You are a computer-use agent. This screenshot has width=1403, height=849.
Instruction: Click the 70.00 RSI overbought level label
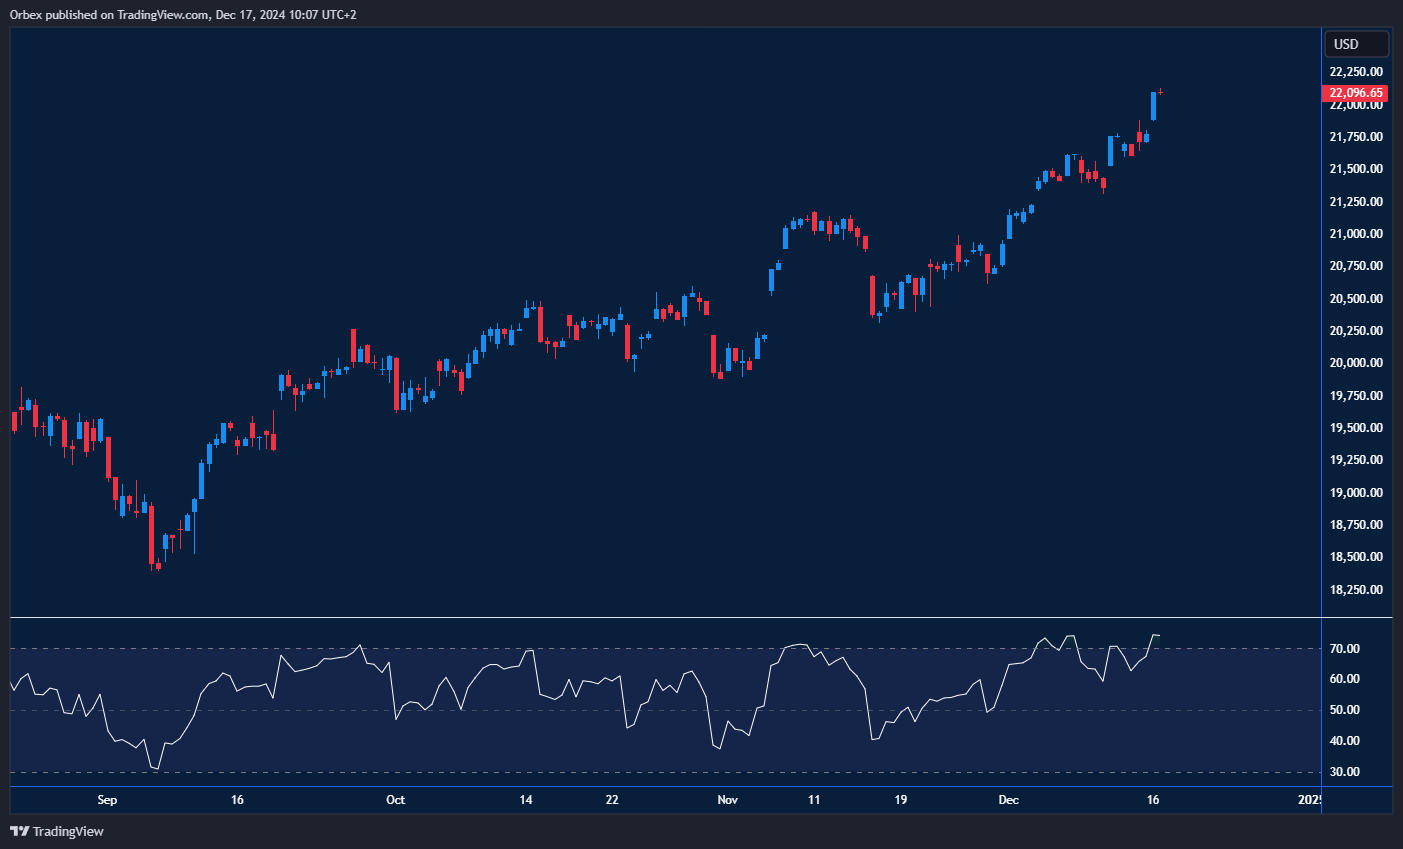click(1345, 649)
